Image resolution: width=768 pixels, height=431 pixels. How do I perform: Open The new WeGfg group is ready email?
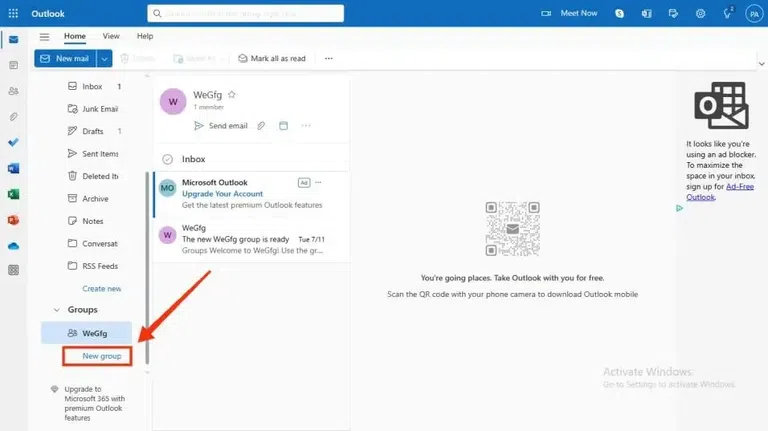tap(251, 239)
